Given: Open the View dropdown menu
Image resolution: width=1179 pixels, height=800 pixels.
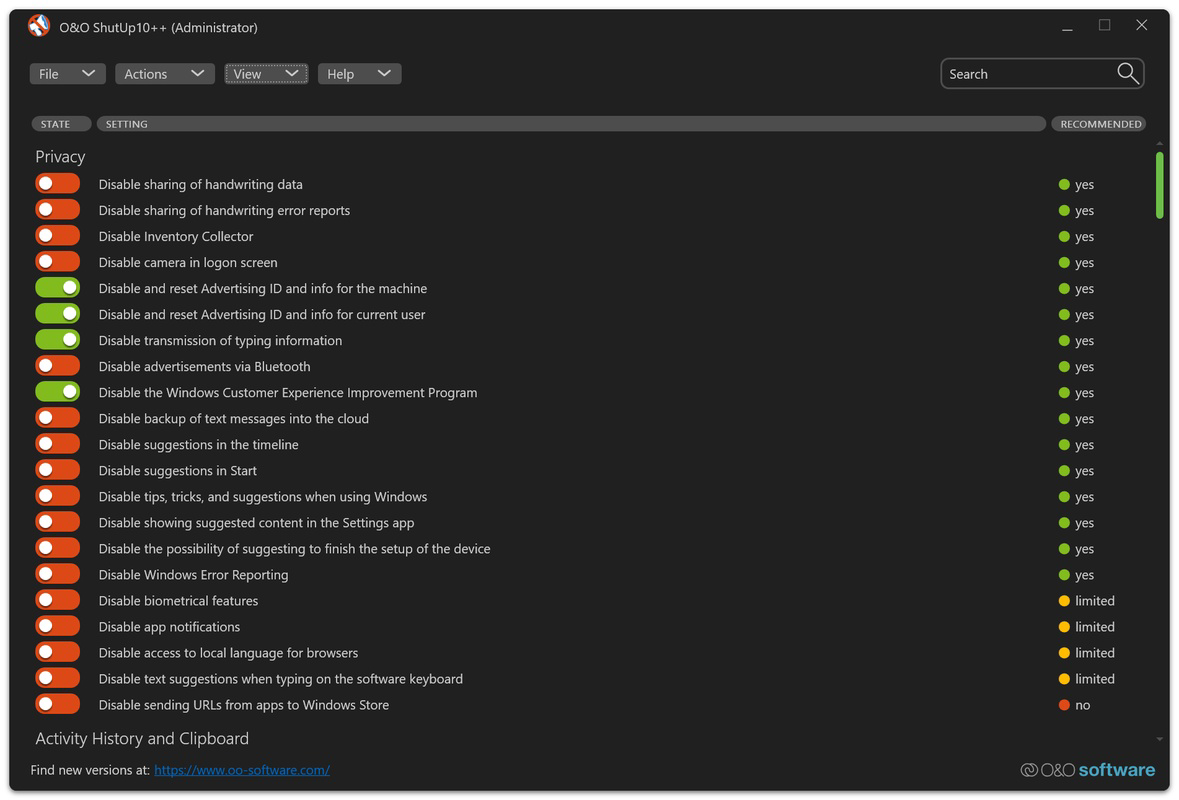Looking at the screenshot, I should pyautogui.click(x=266, y=74).
